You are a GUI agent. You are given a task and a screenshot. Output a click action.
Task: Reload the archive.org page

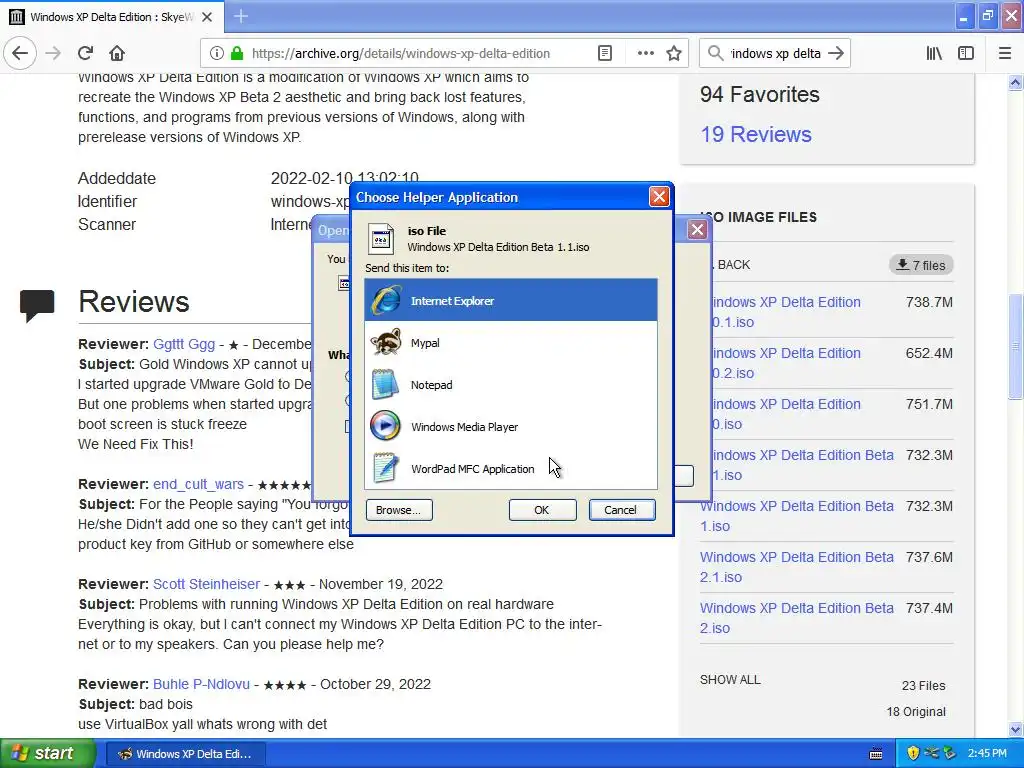(x=85, y=53)
